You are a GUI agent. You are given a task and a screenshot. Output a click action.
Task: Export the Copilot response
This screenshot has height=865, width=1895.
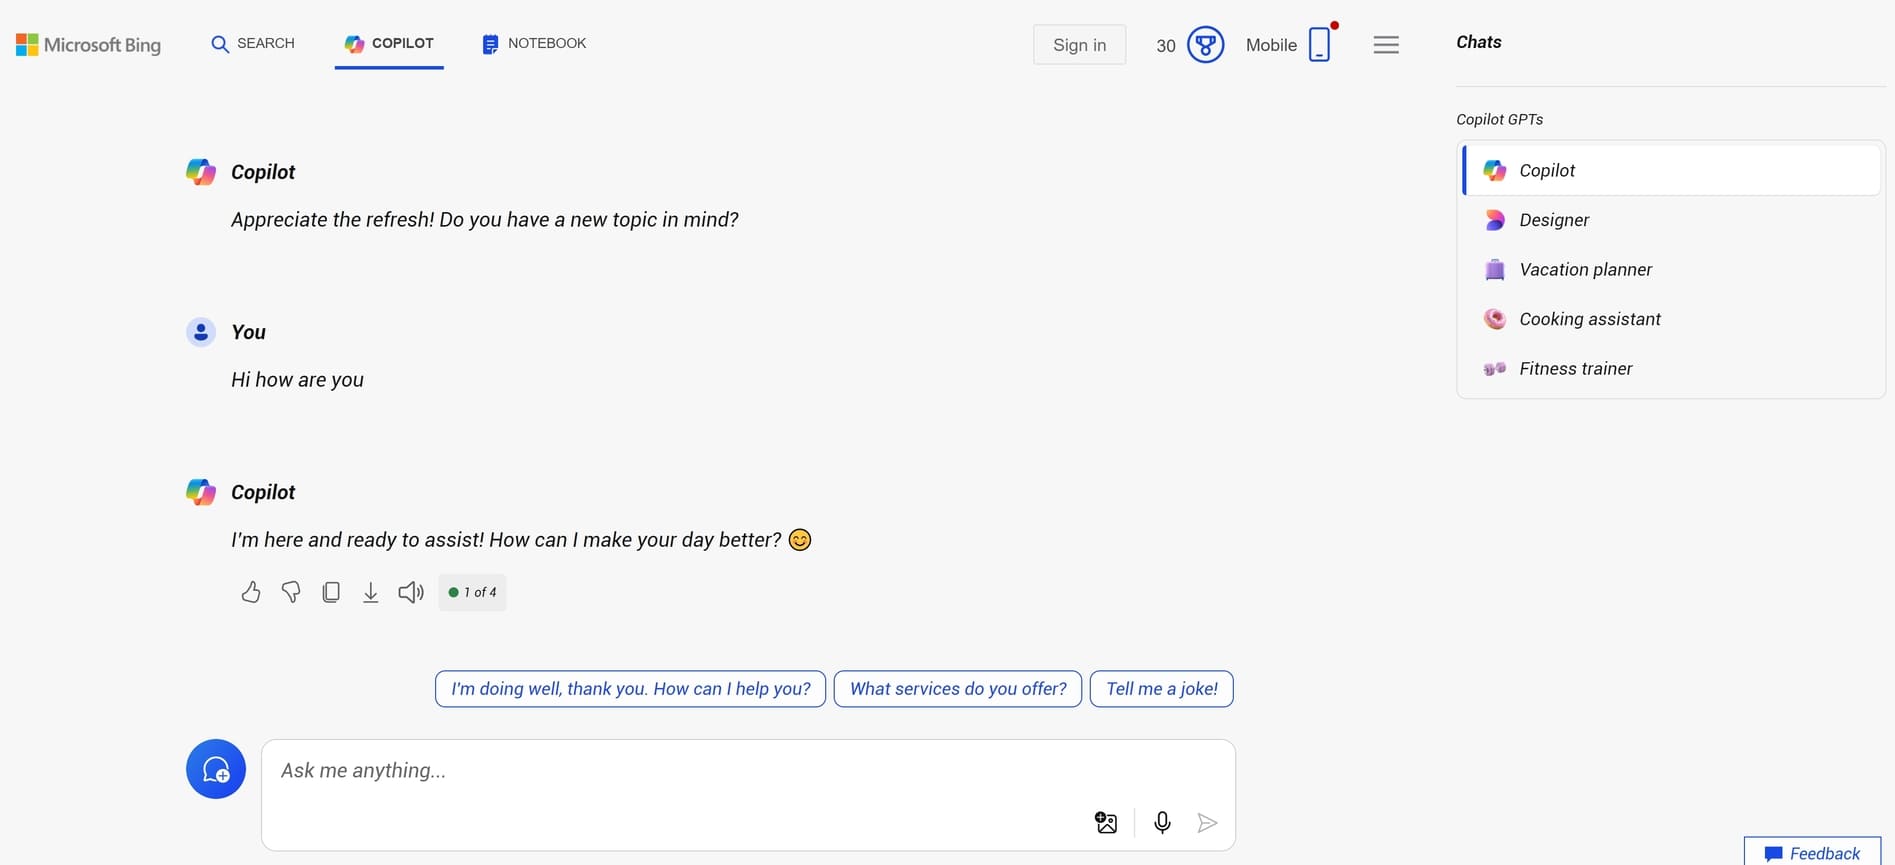(x=370, y=591)
